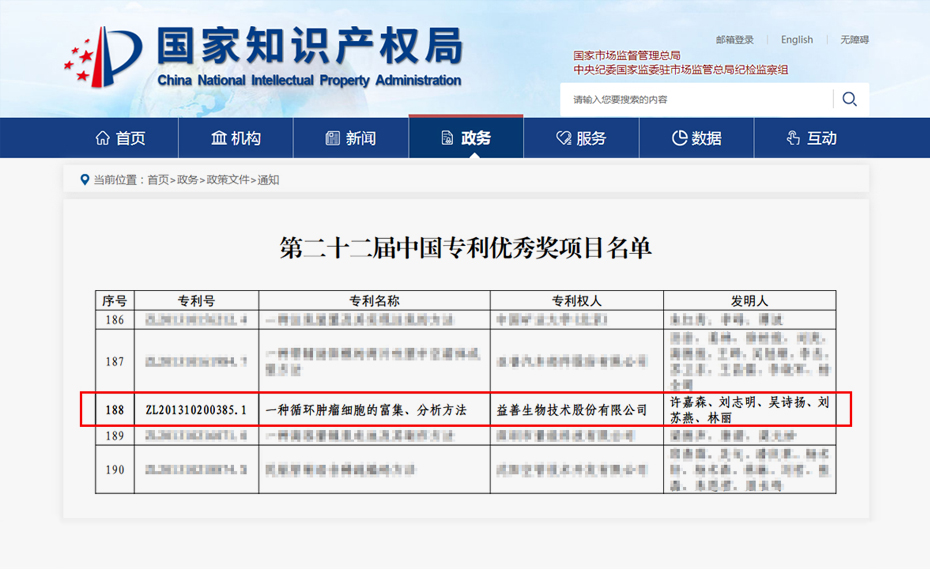Open the 数据 navigation tab
The image size is (930, 569).
[x=696, y=138]
